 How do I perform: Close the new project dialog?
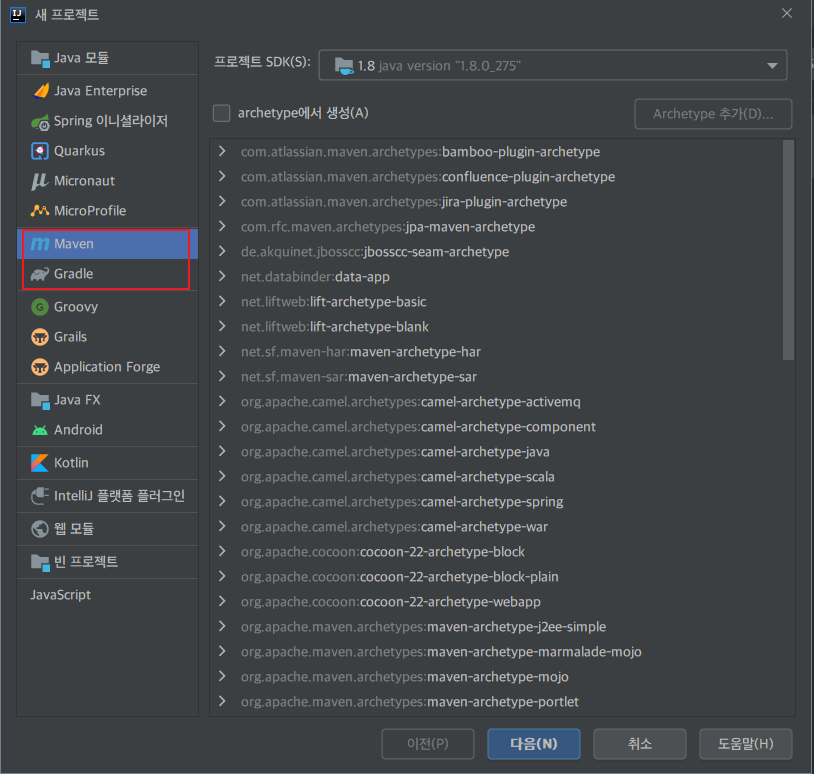coord(786,13)
